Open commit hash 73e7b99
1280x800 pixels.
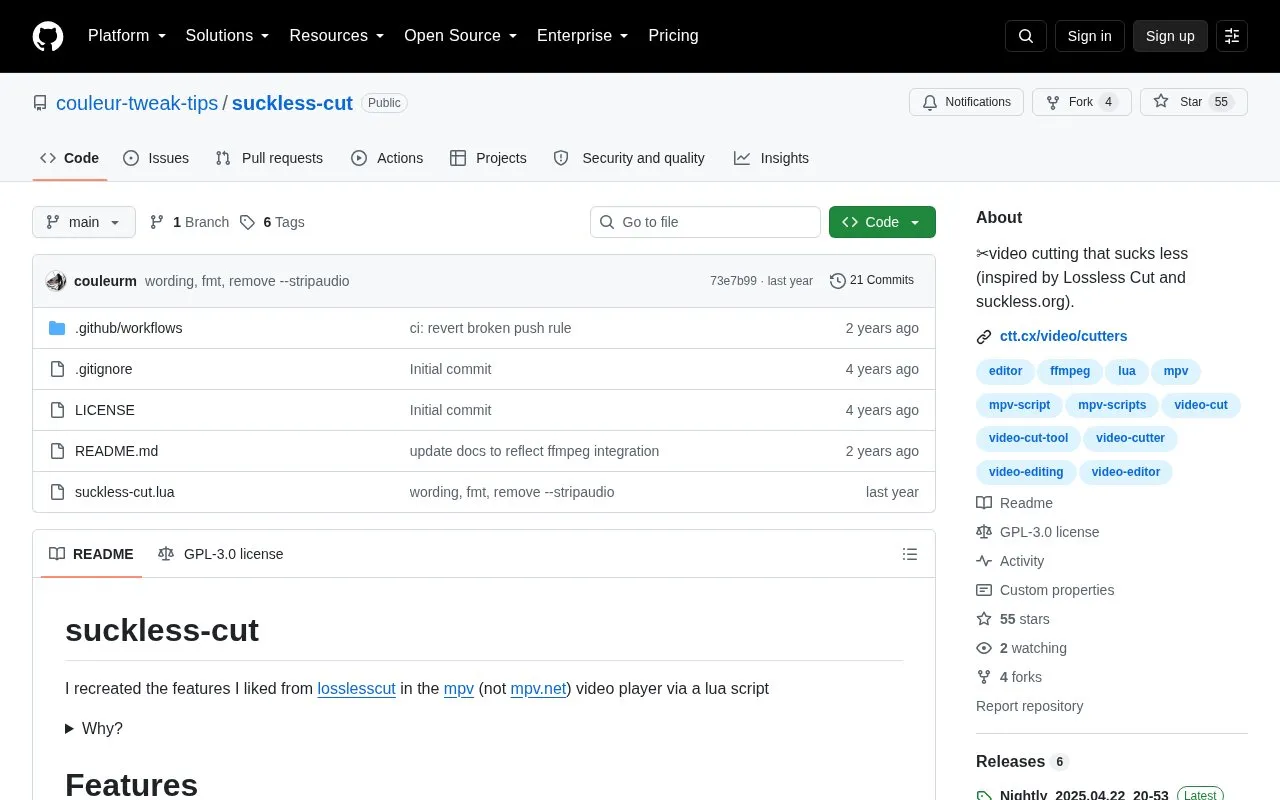(x=733, y=281)
